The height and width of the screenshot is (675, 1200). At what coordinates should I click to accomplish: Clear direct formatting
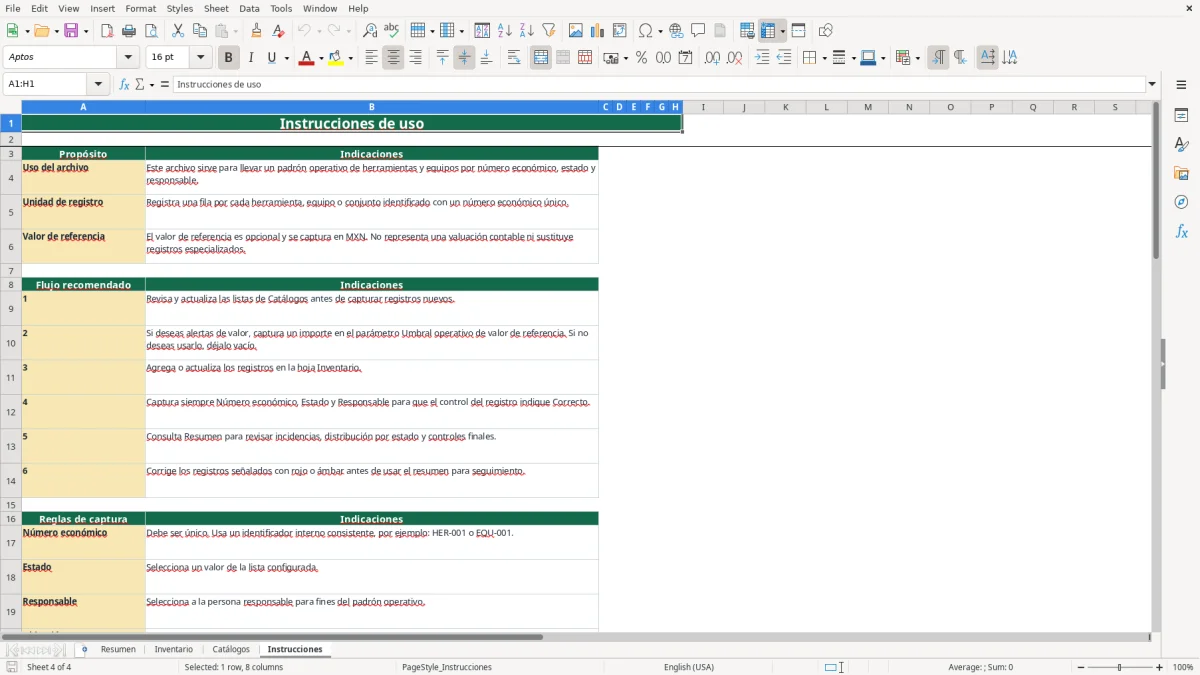tap(278, 31)
